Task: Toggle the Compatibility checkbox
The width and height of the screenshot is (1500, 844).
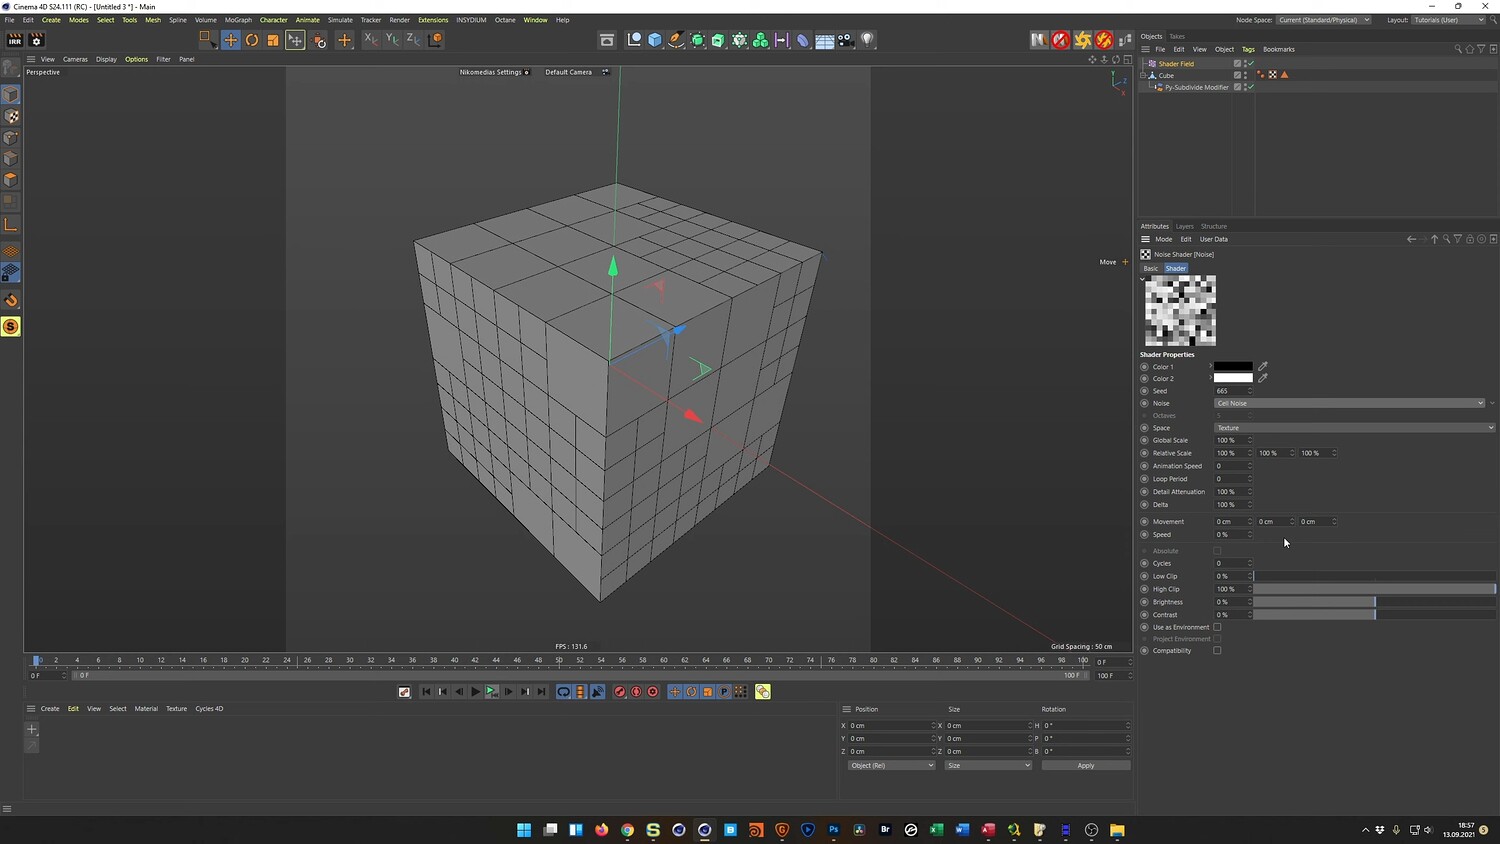Action: click(x=1217, y=651)
